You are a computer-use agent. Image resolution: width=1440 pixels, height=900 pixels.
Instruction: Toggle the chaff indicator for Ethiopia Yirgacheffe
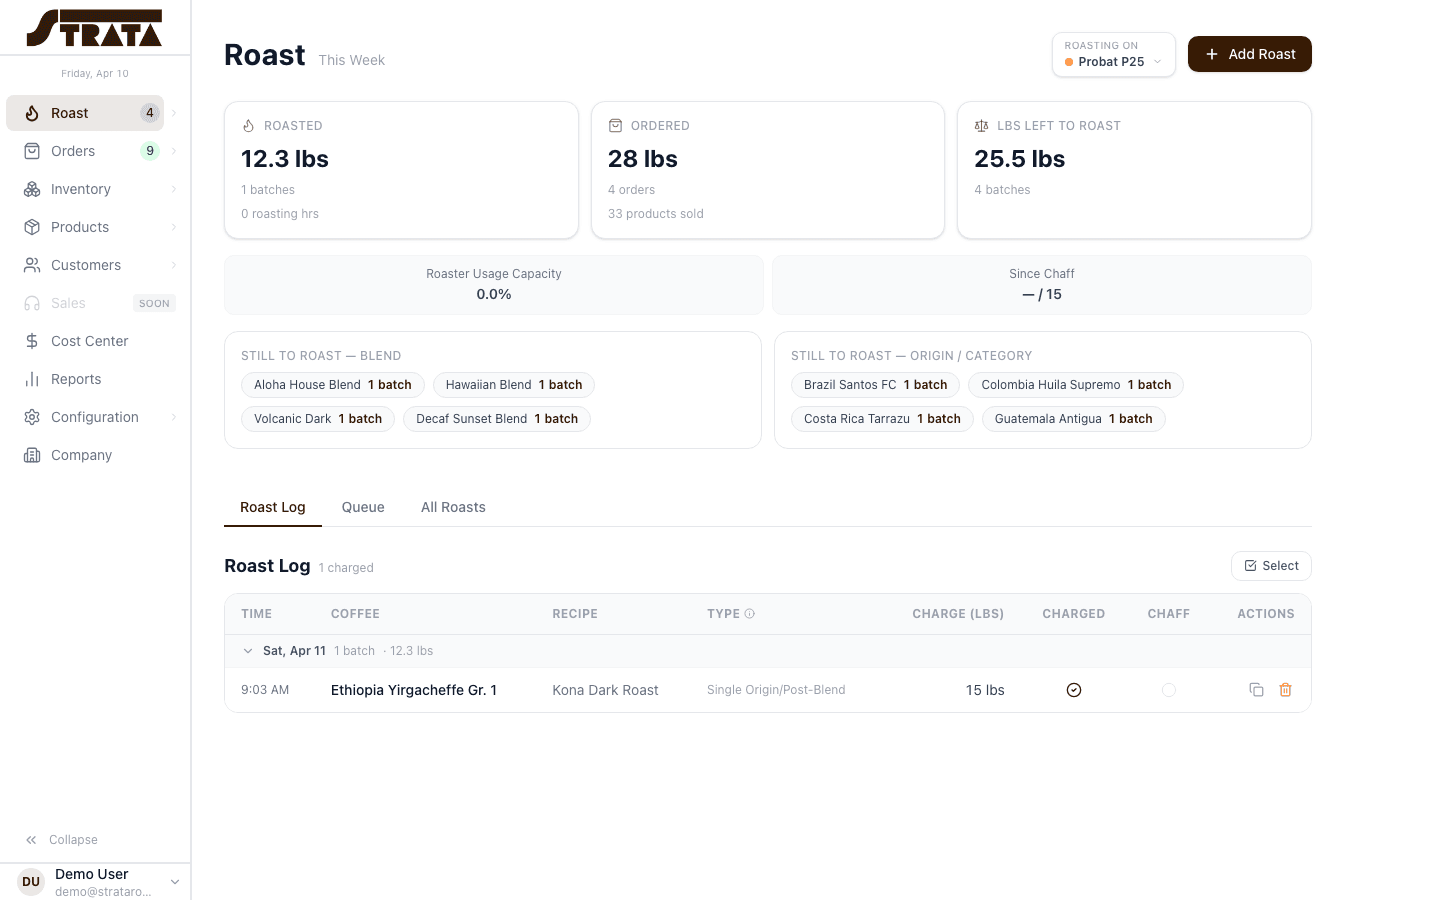[1168, 690]
